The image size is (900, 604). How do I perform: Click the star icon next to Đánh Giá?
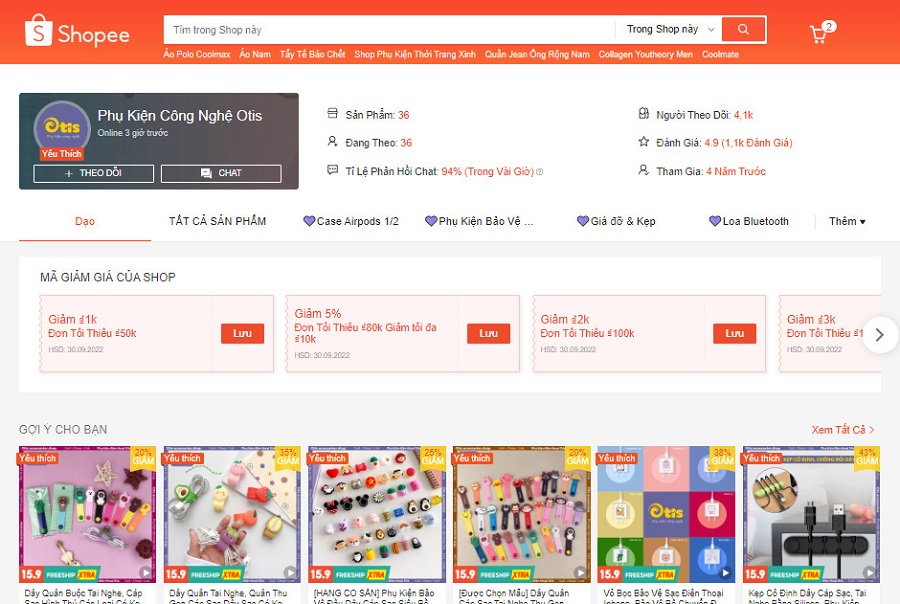point(644,142)
